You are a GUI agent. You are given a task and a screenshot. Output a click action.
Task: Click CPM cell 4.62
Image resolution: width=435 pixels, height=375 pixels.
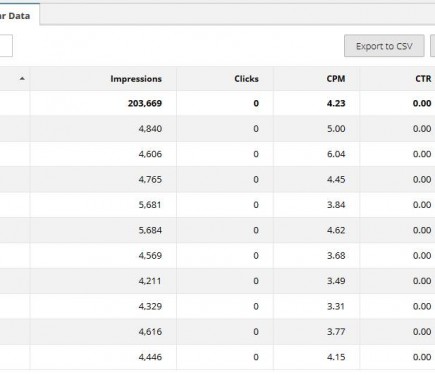pyautogui.click(x=336, y=230)
